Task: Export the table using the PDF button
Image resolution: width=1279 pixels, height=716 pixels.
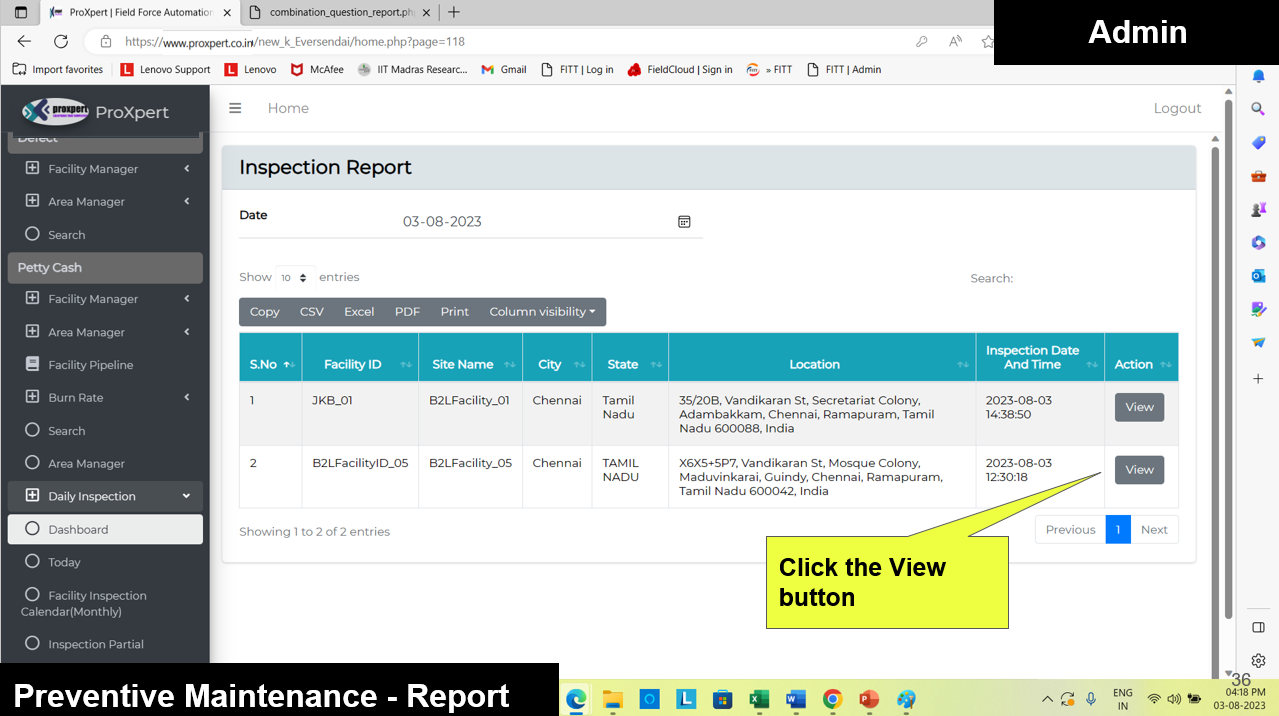Action: (x=407, y=312)
